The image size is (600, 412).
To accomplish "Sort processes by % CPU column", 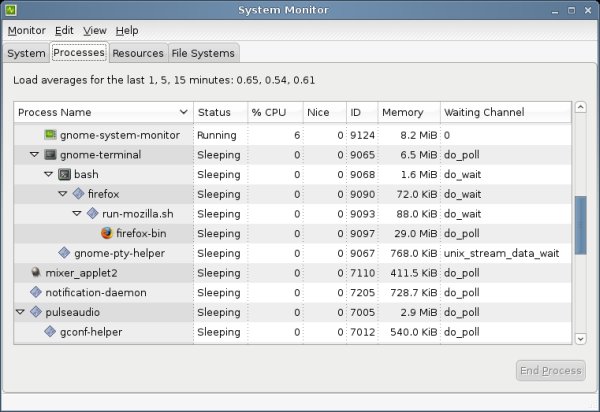I will 270,112.
